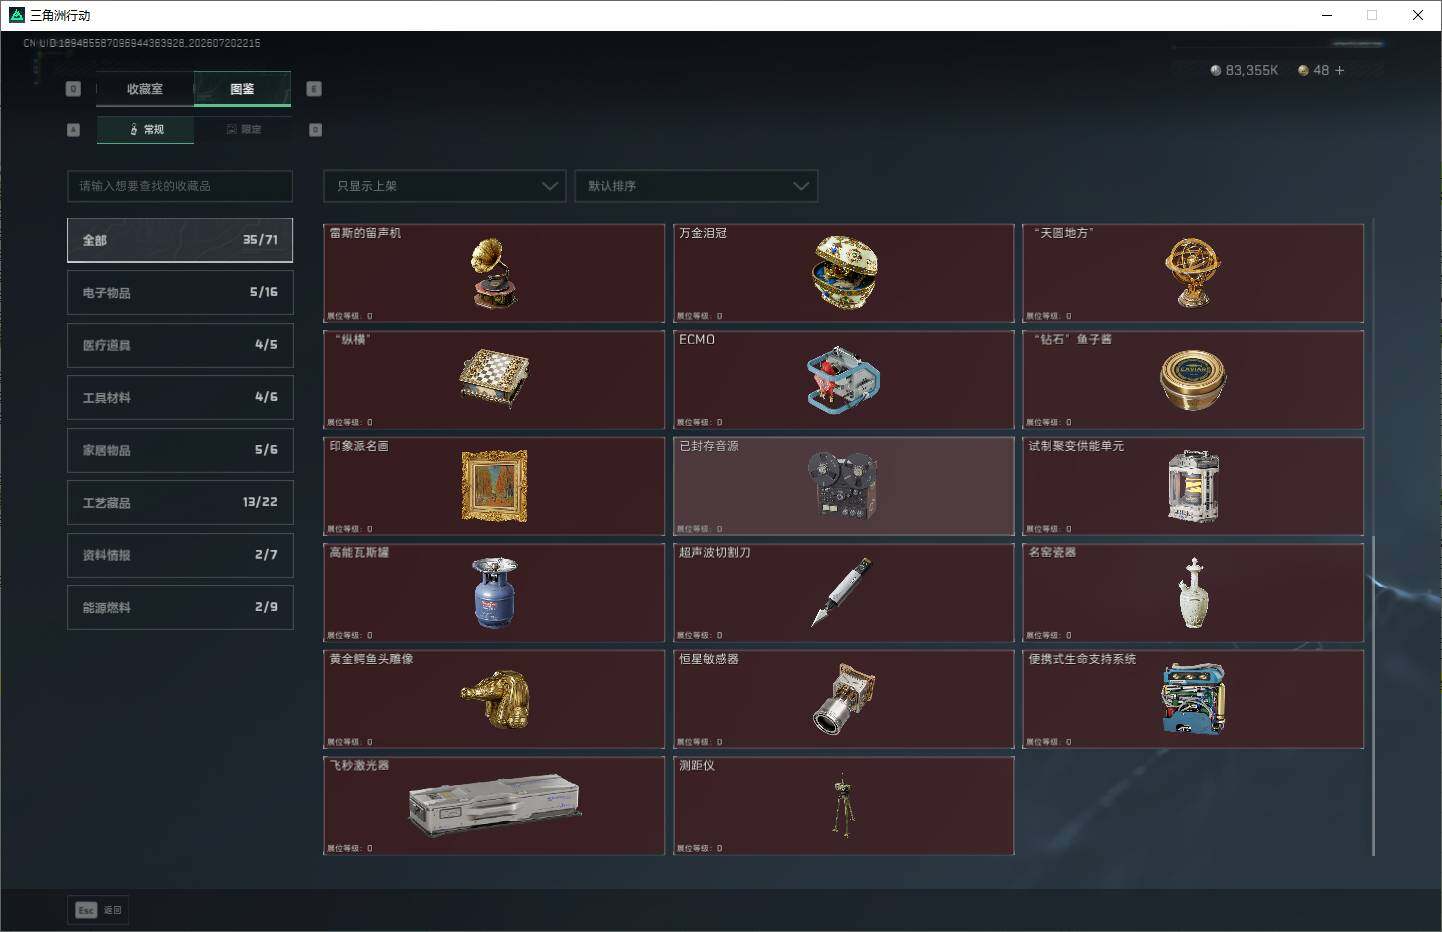Select the "天圆地方" armillary sphere item
The height and width of the screenshot is (932, 1442).
pyautogui.click(x=1193, y=273)
